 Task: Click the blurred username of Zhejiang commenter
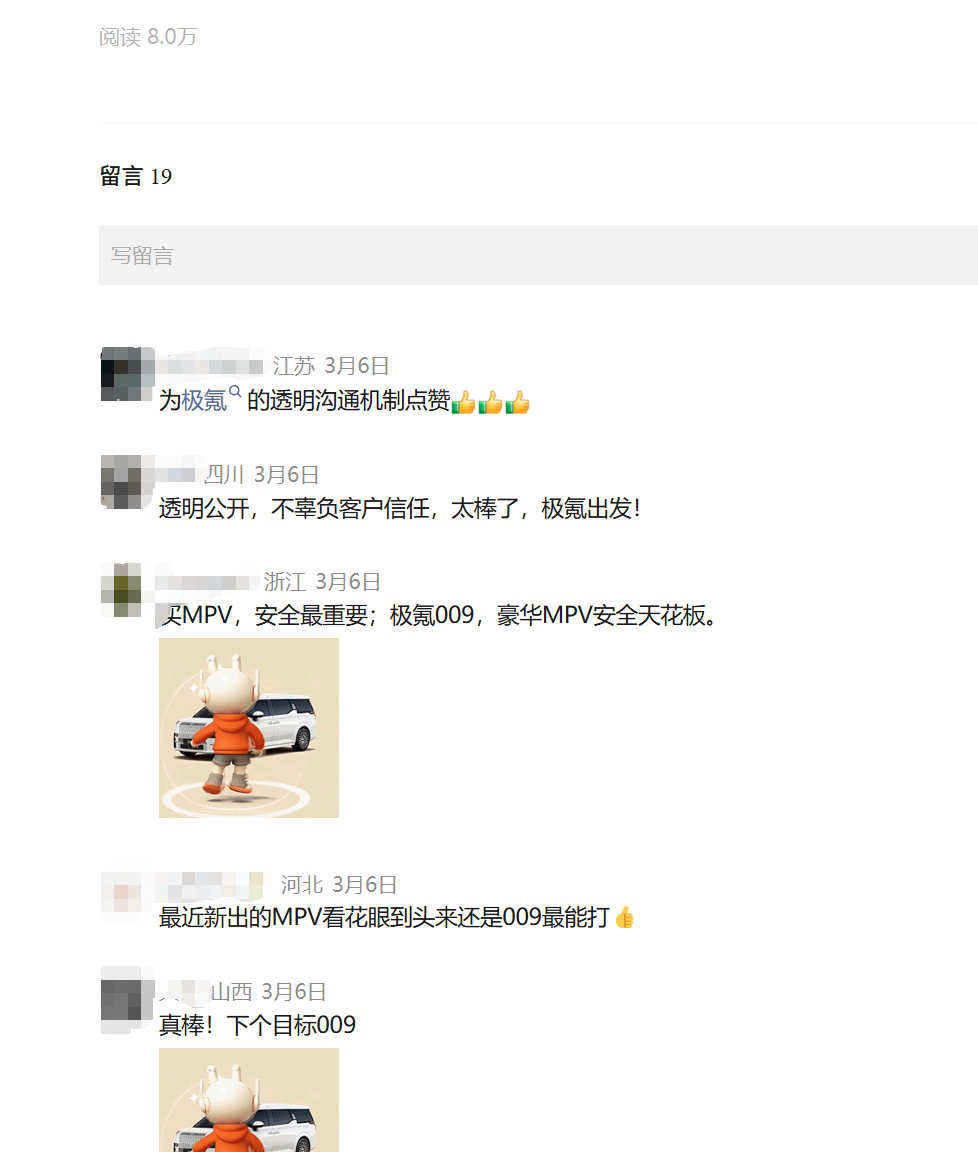(206, 581)
